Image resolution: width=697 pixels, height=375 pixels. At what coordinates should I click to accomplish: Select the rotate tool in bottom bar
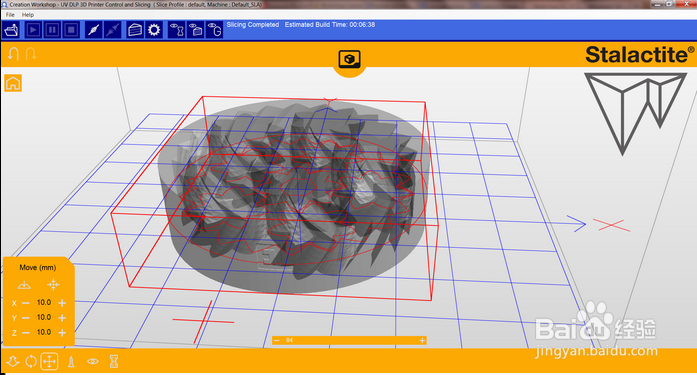(x=31, y=361)
